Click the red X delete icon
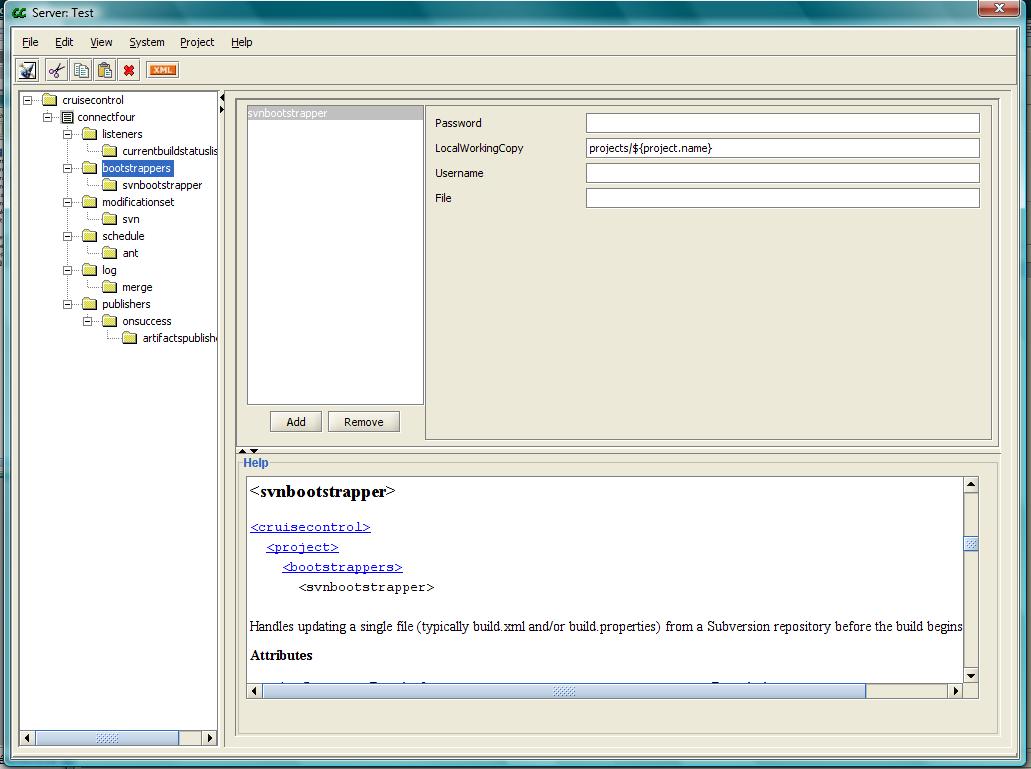1031x769 pixels. pyautogui.click(x=129, y=70)
